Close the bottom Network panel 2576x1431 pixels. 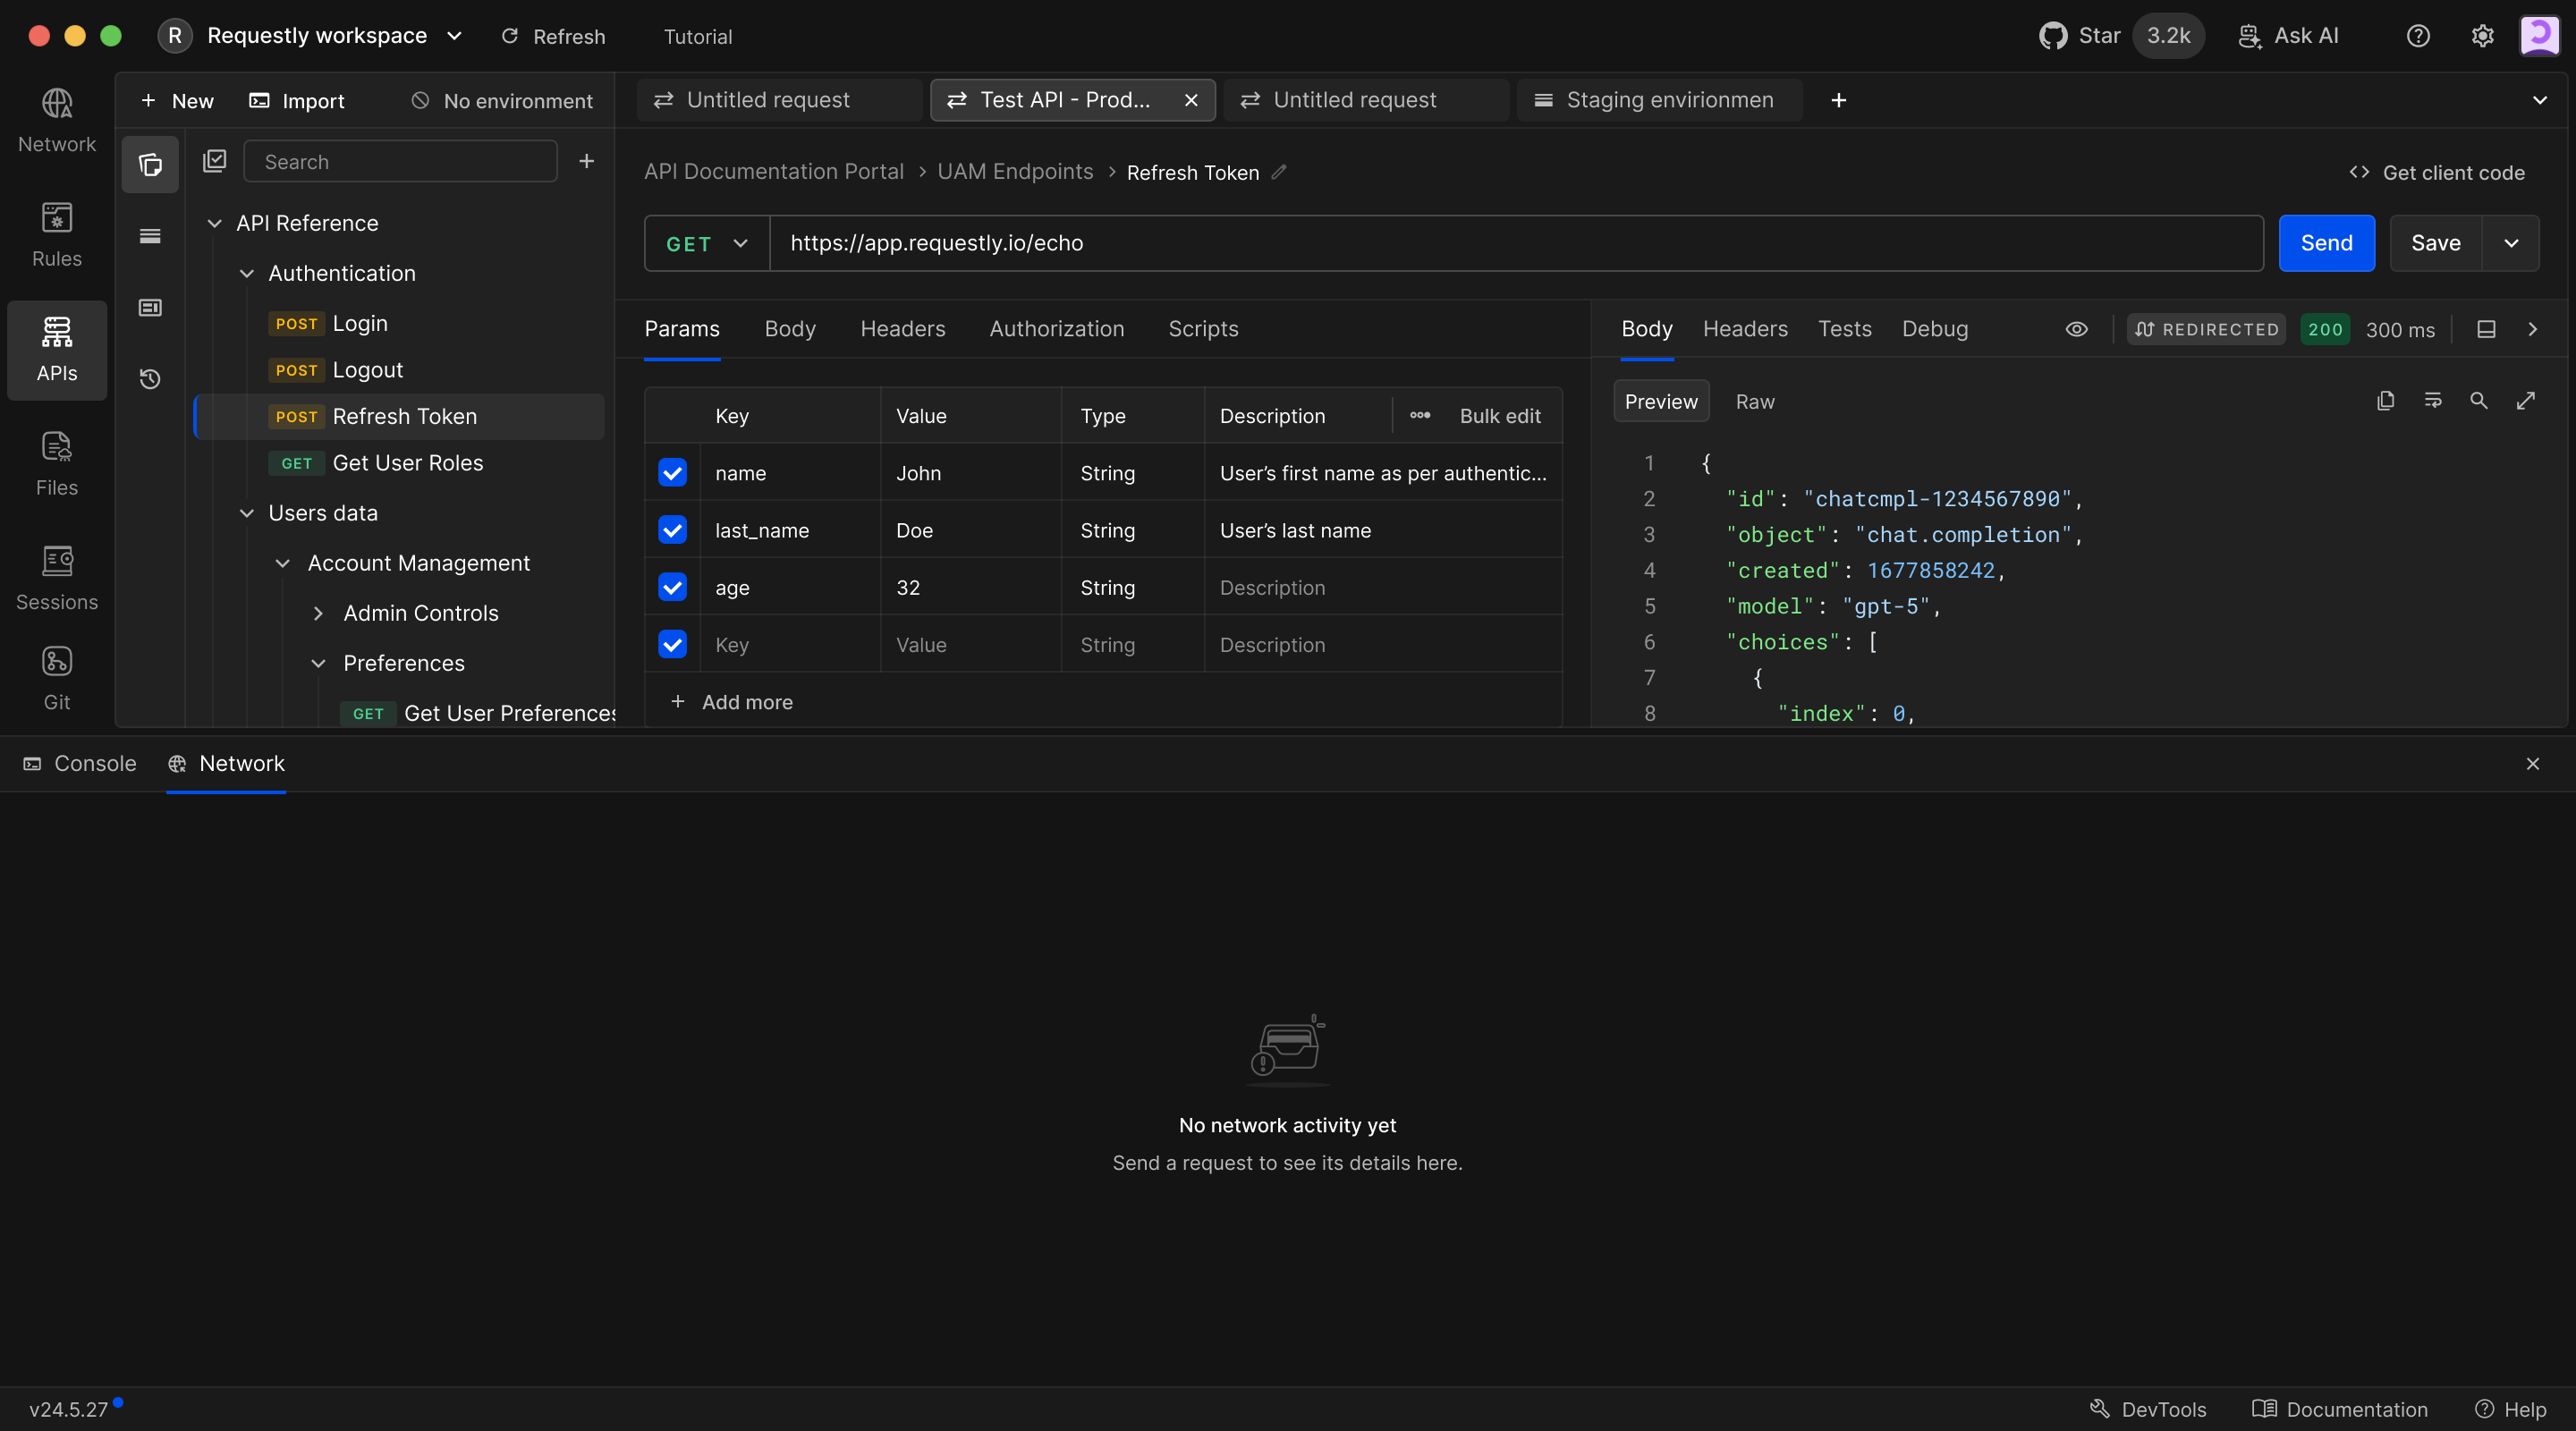tap(2533, 764)
